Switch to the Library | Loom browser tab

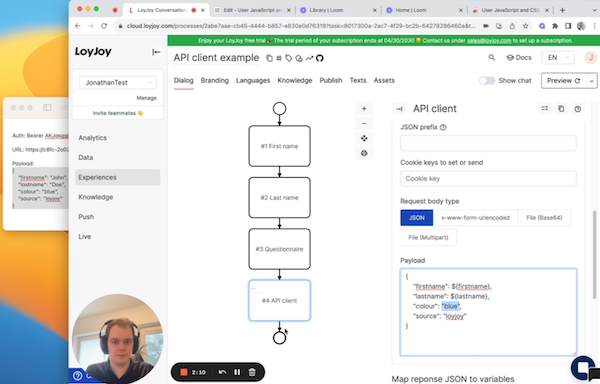337,10
